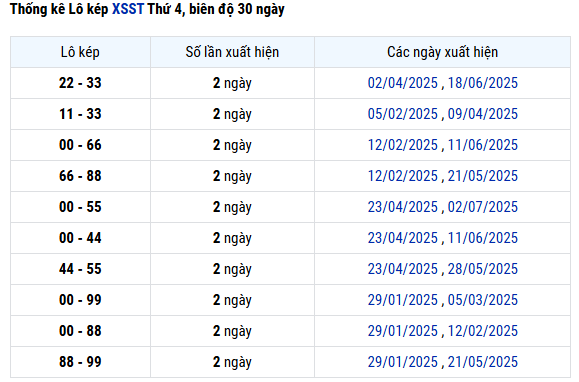Screen dimensions: 579x382
Task: Open date 29/01/2025 in the 00 - 99 row
Action: 402,300
